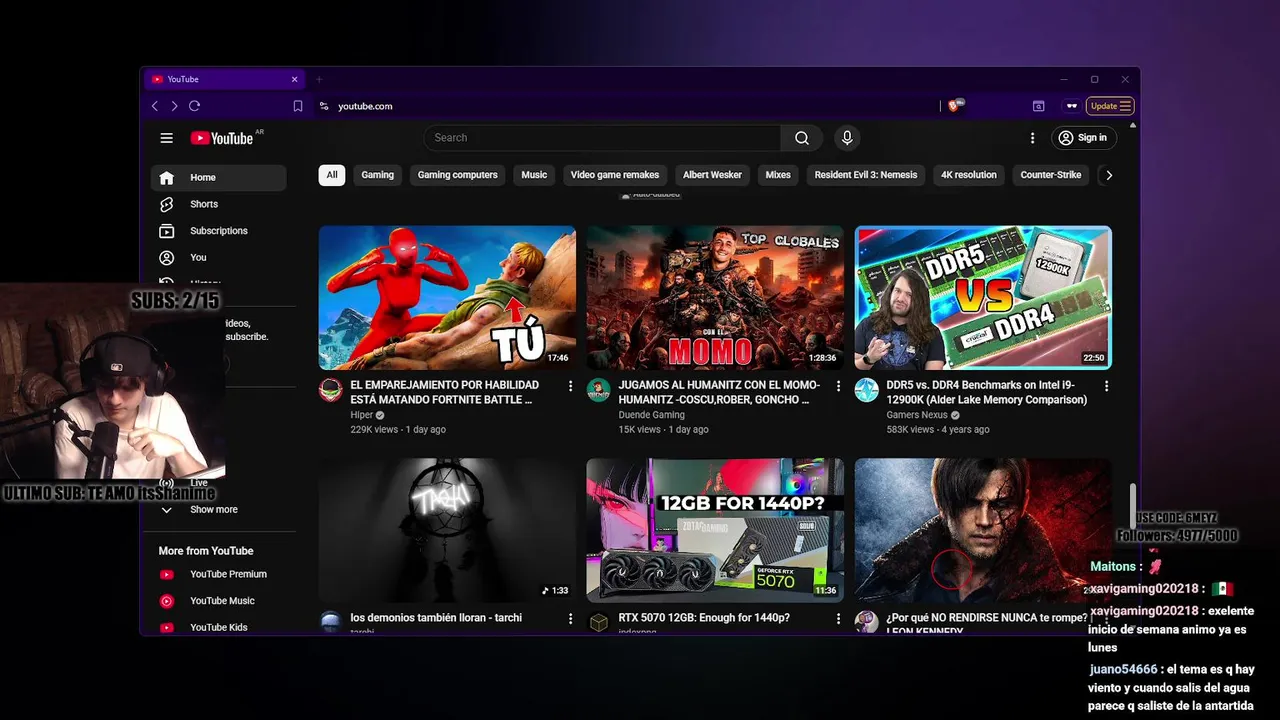Select the Mixes filter chip
Screen dimensions: 1280x720
pos(778,175)
